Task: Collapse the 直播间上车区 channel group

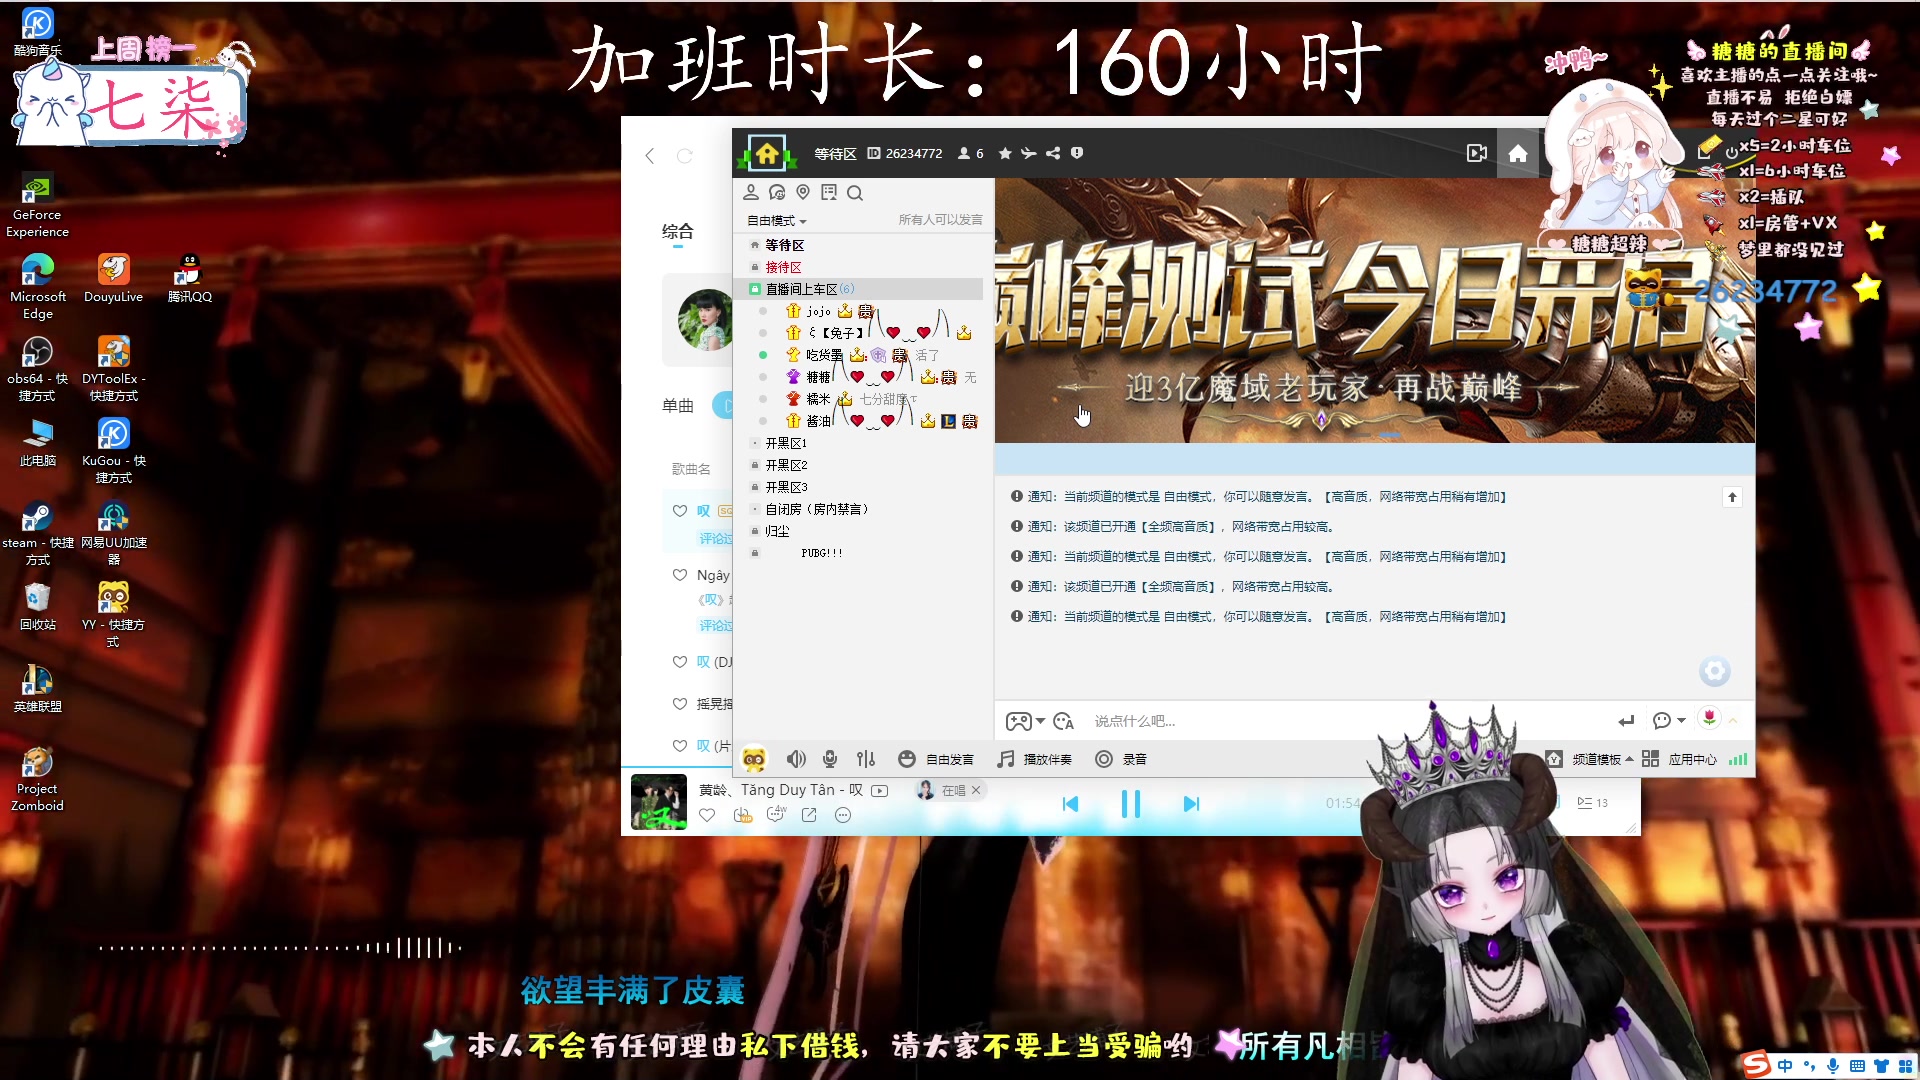Action: pyautogui.click(x=755, y=289)
